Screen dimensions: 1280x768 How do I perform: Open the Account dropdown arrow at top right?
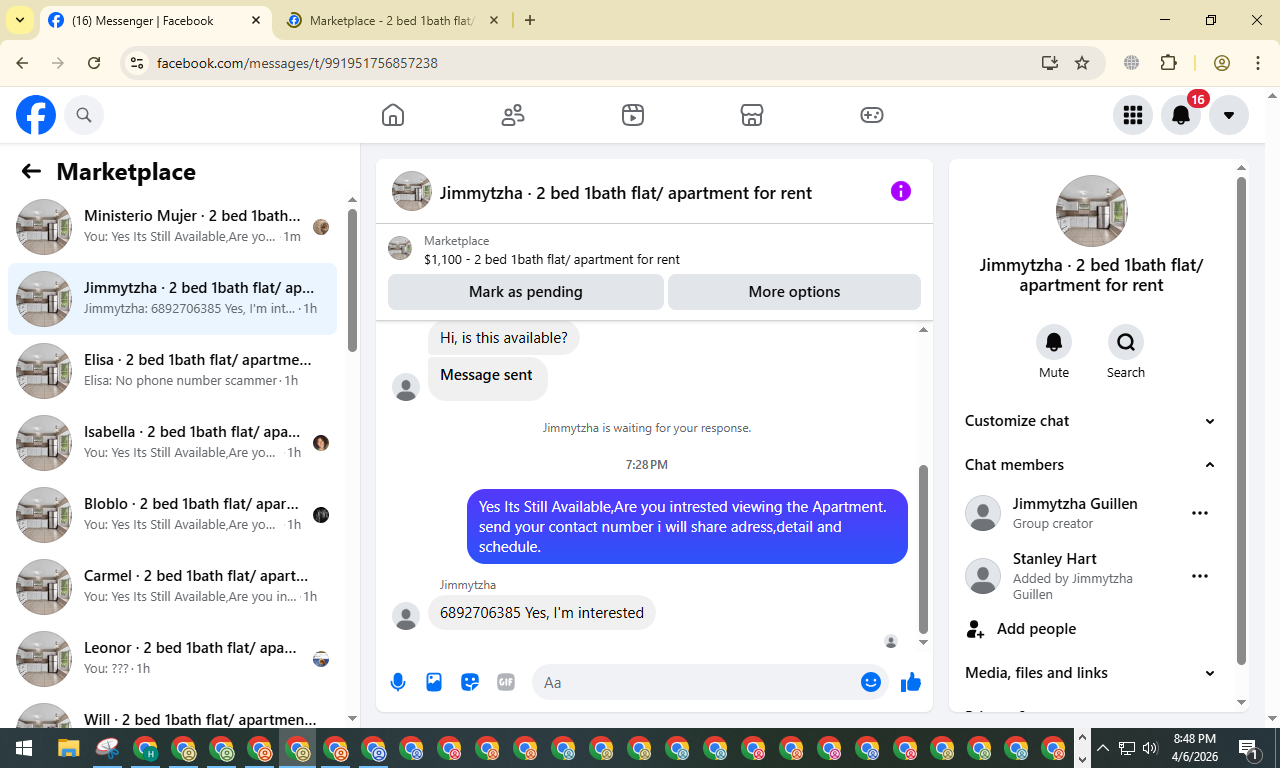point(1229,115)
